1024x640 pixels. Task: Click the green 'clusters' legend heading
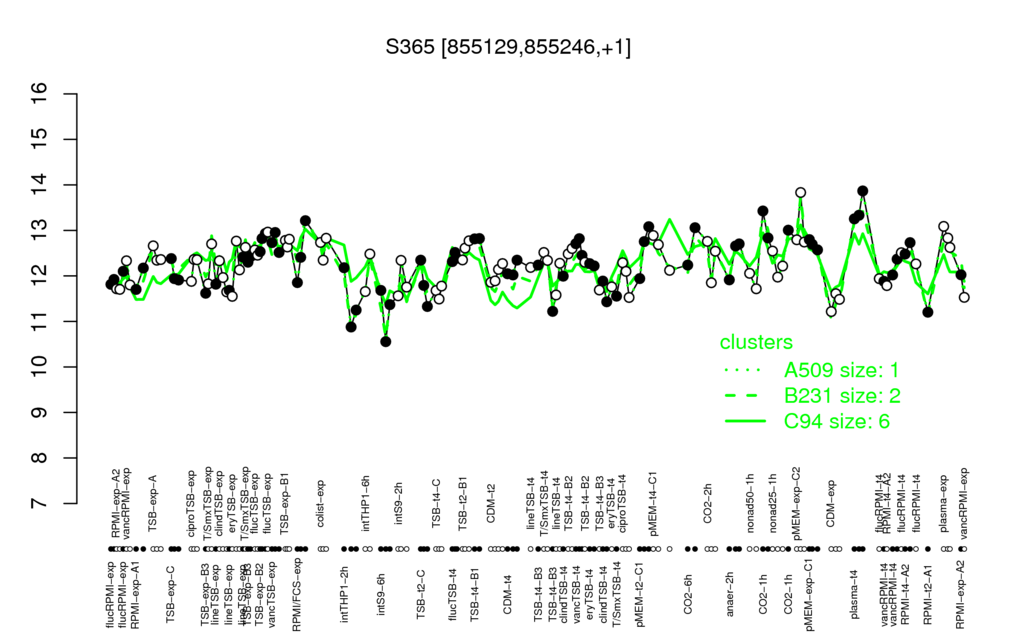[756, 342]
